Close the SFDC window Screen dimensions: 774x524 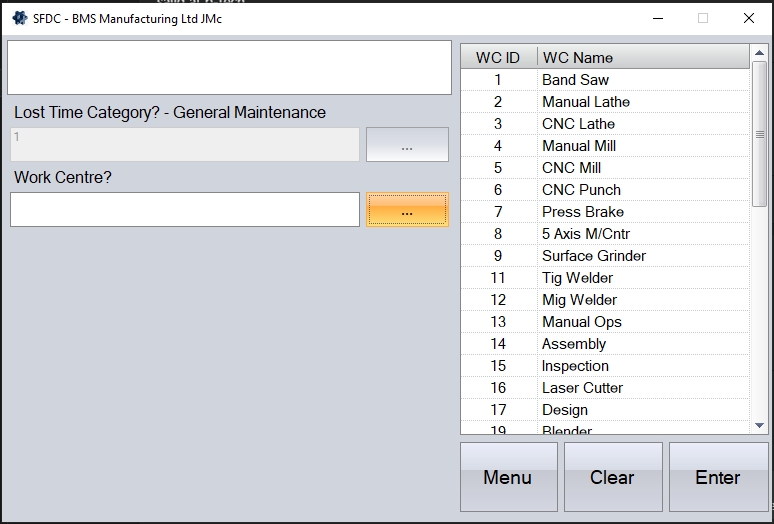point(748,18)
